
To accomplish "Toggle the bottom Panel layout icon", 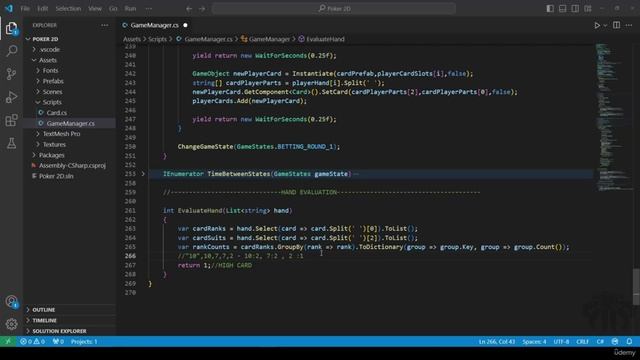I will [562, 9].
